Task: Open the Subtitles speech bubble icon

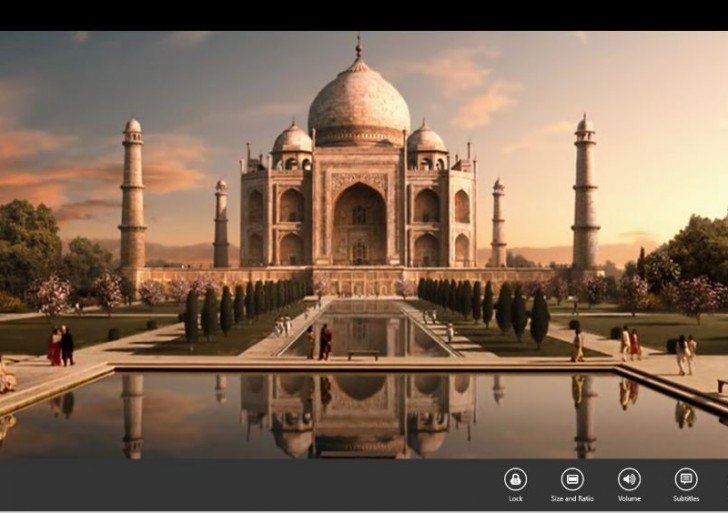Action: click(686, 479)
